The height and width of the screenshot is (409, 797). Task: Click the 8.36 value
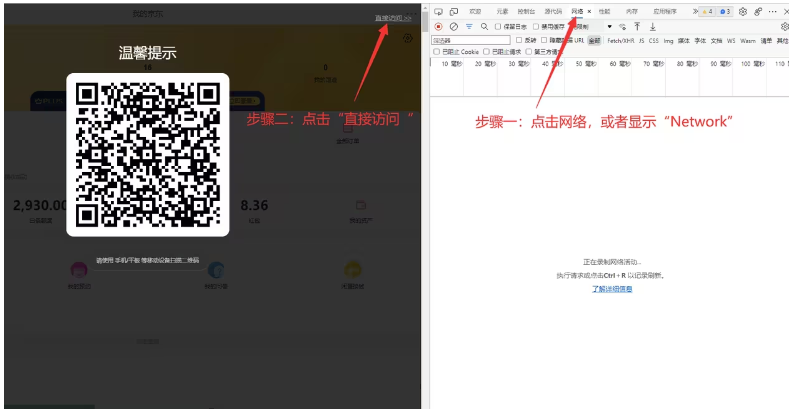point(254,205)
